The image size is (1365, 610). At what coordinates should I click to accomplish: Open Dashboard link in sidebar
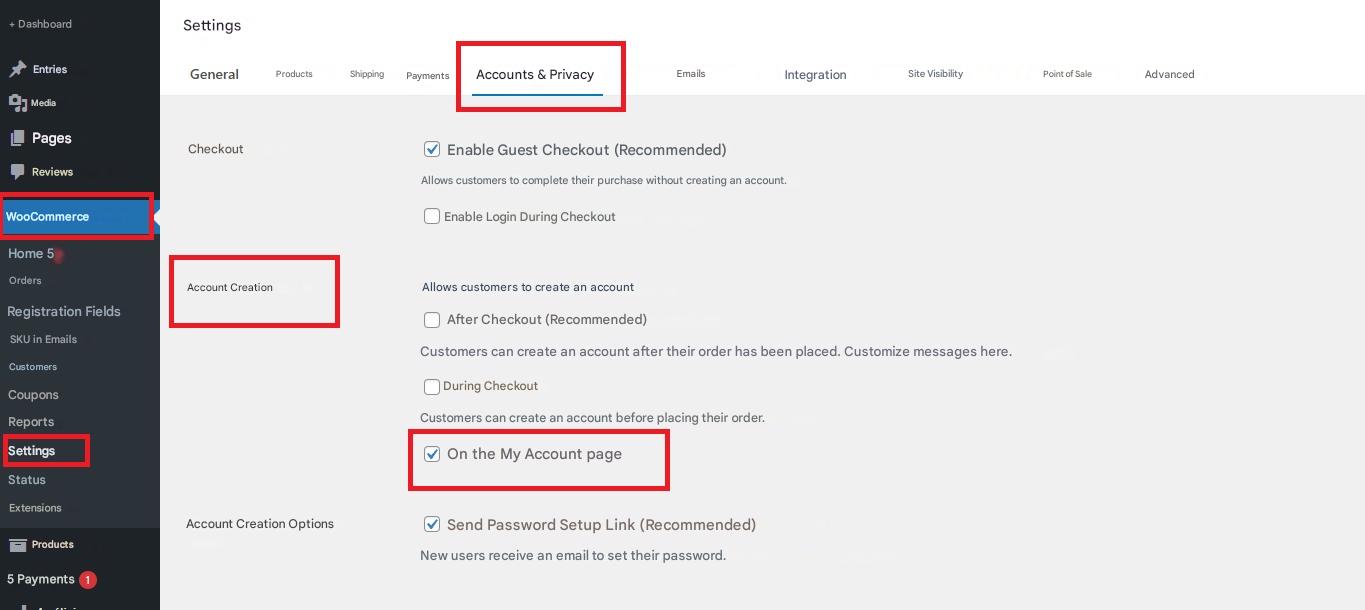coord(41,24)
